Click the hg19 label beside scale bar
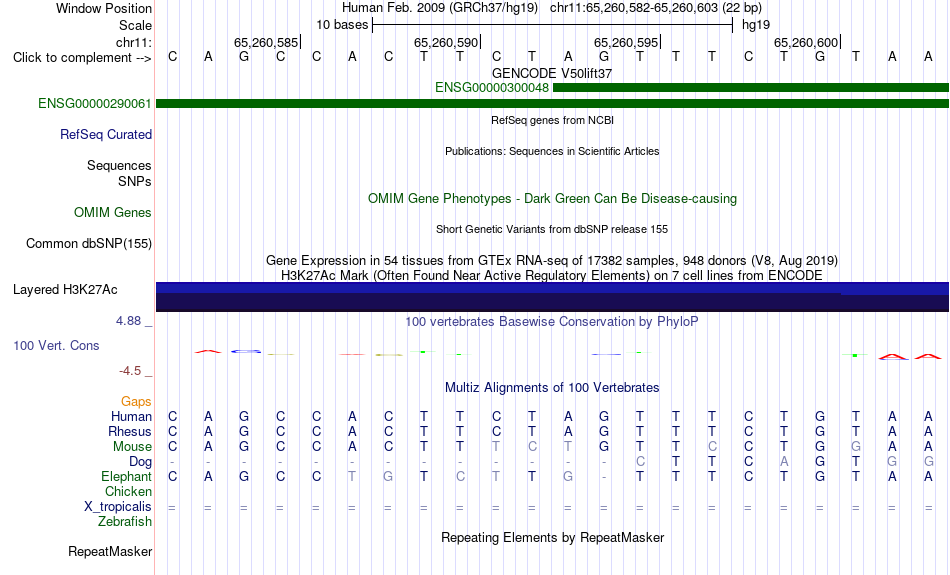Image resolution: width=950 pixels, height=575 pixels. point(756,25)
